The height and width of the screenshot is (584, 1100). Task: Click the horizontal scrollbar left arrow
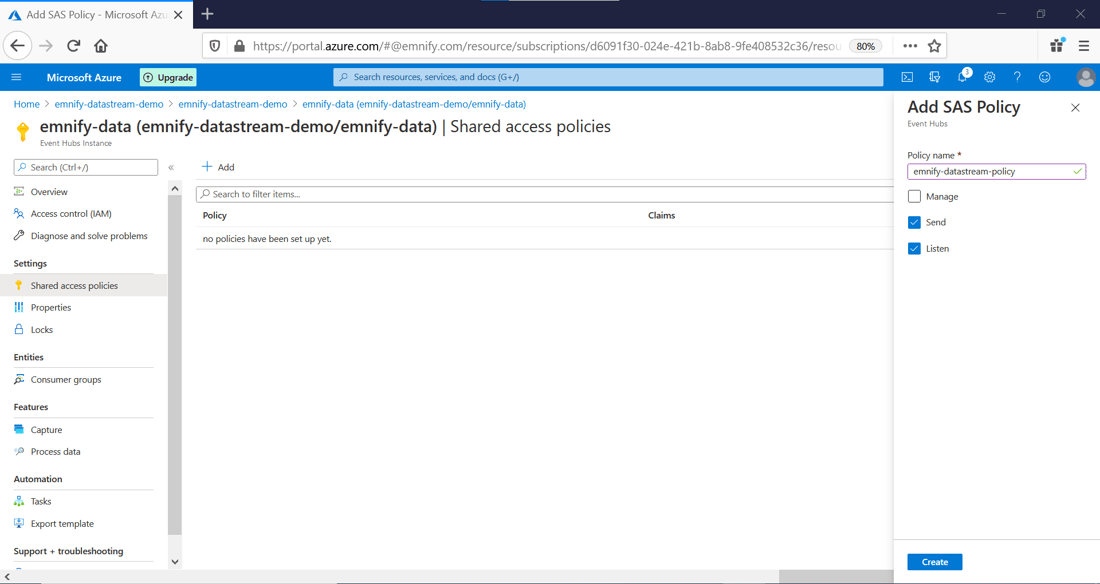(x=6, y=576)
